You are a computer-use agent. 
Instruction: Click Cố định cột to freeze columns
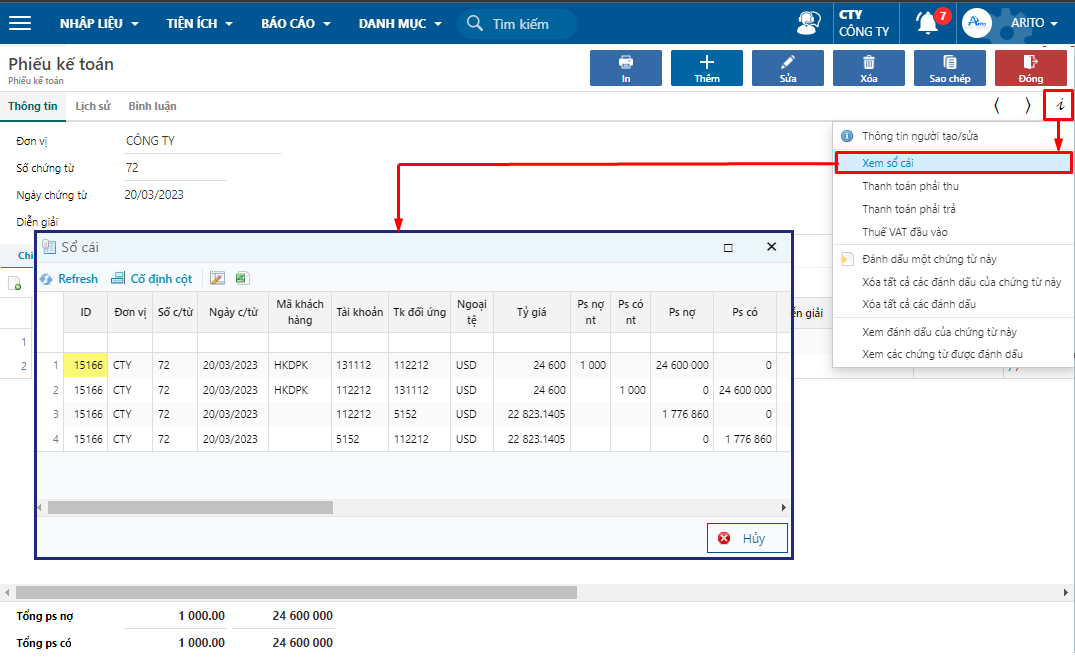[x=152, y=279]
